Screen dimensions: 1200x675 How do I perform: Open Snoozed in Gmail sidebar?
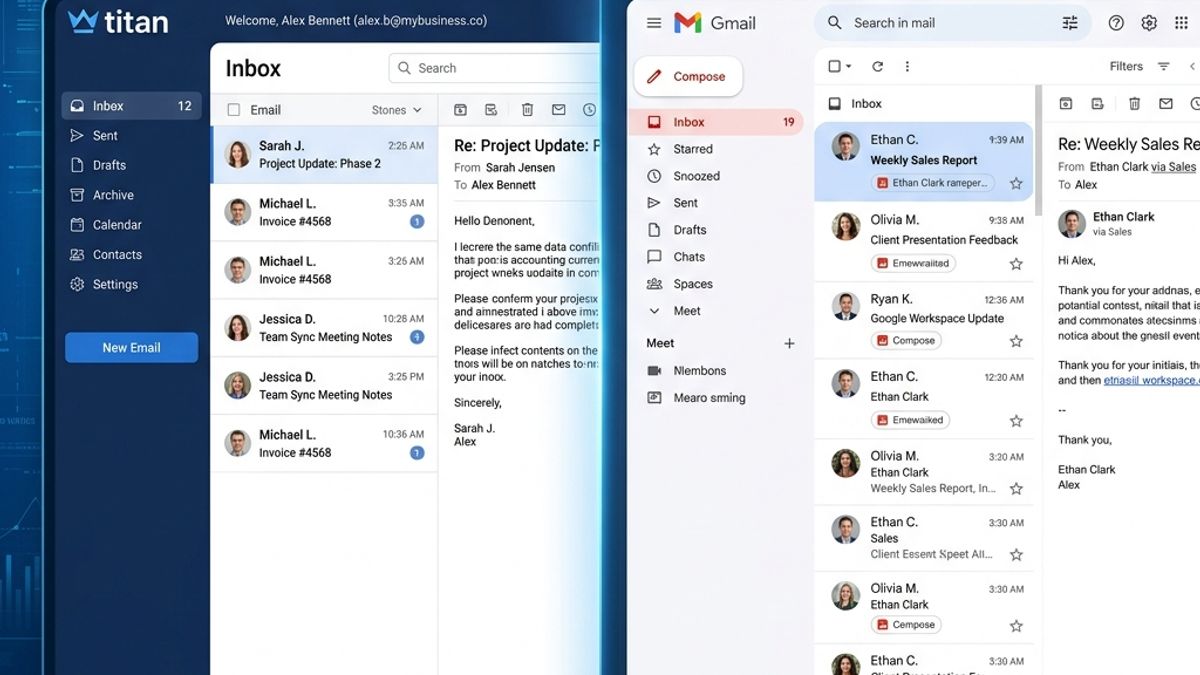tap(696, 176)
